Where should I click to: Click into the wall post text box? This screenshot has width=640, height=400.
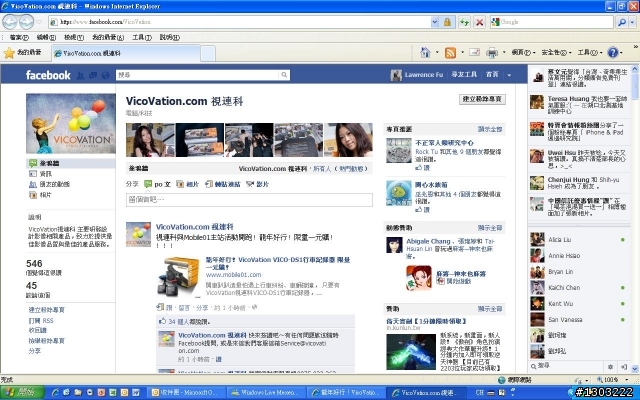249,200
